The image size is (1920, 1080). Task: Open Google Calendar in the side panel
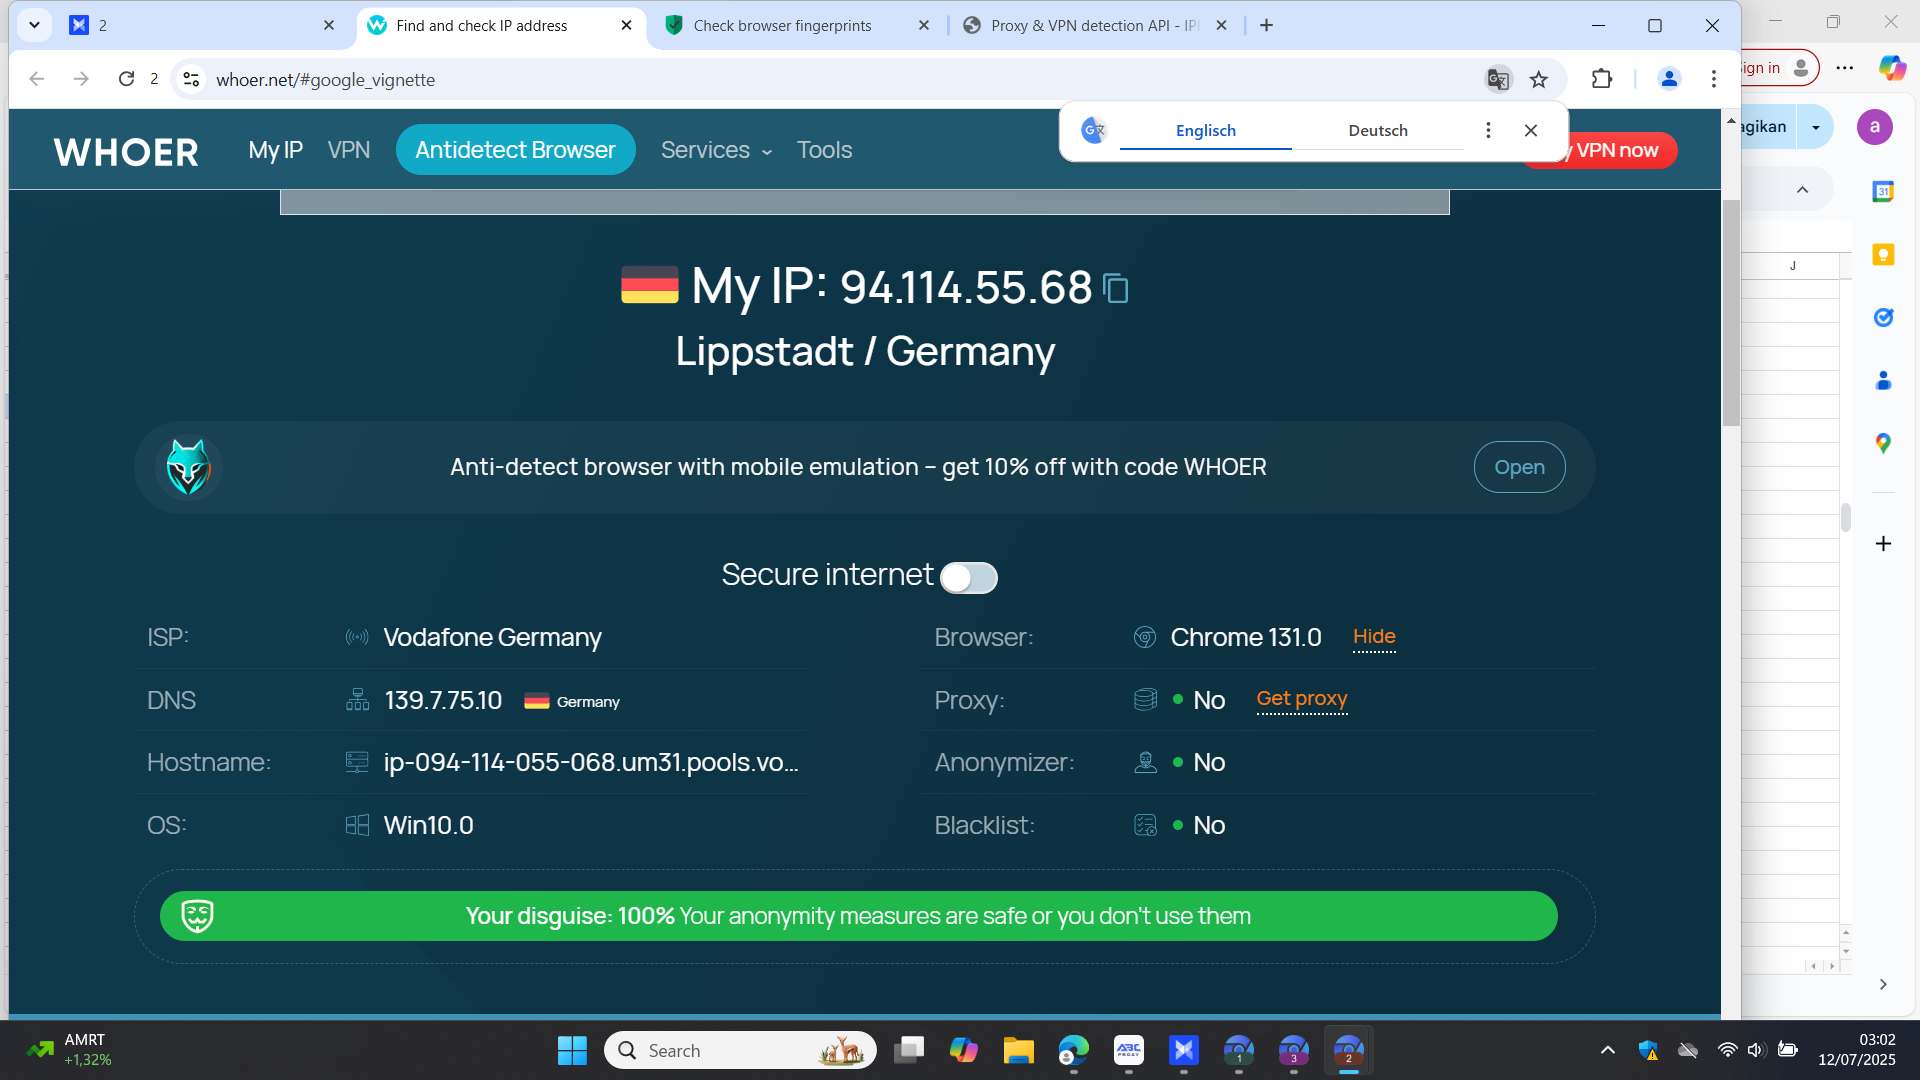tap(1883, 191)
